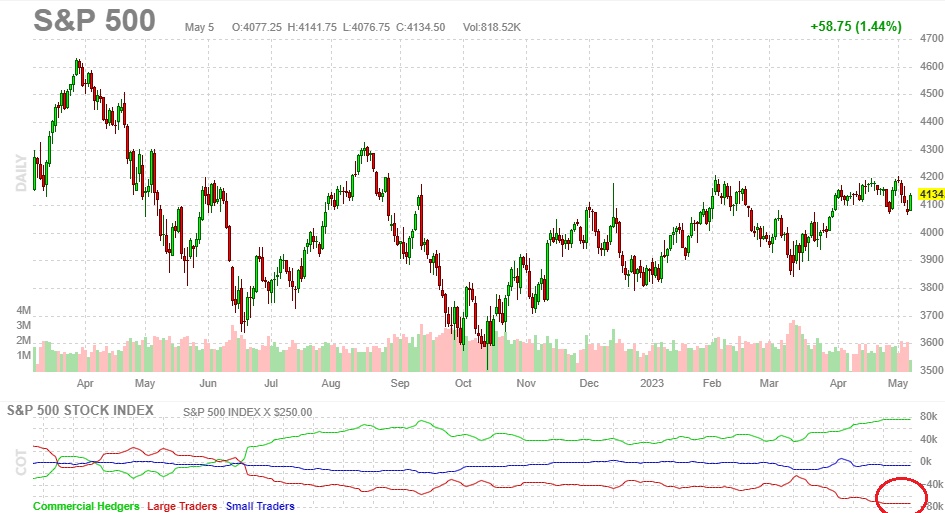Screen dimensions: 945x513
Task: Click the Sep month label
Action: click(400, 383)
